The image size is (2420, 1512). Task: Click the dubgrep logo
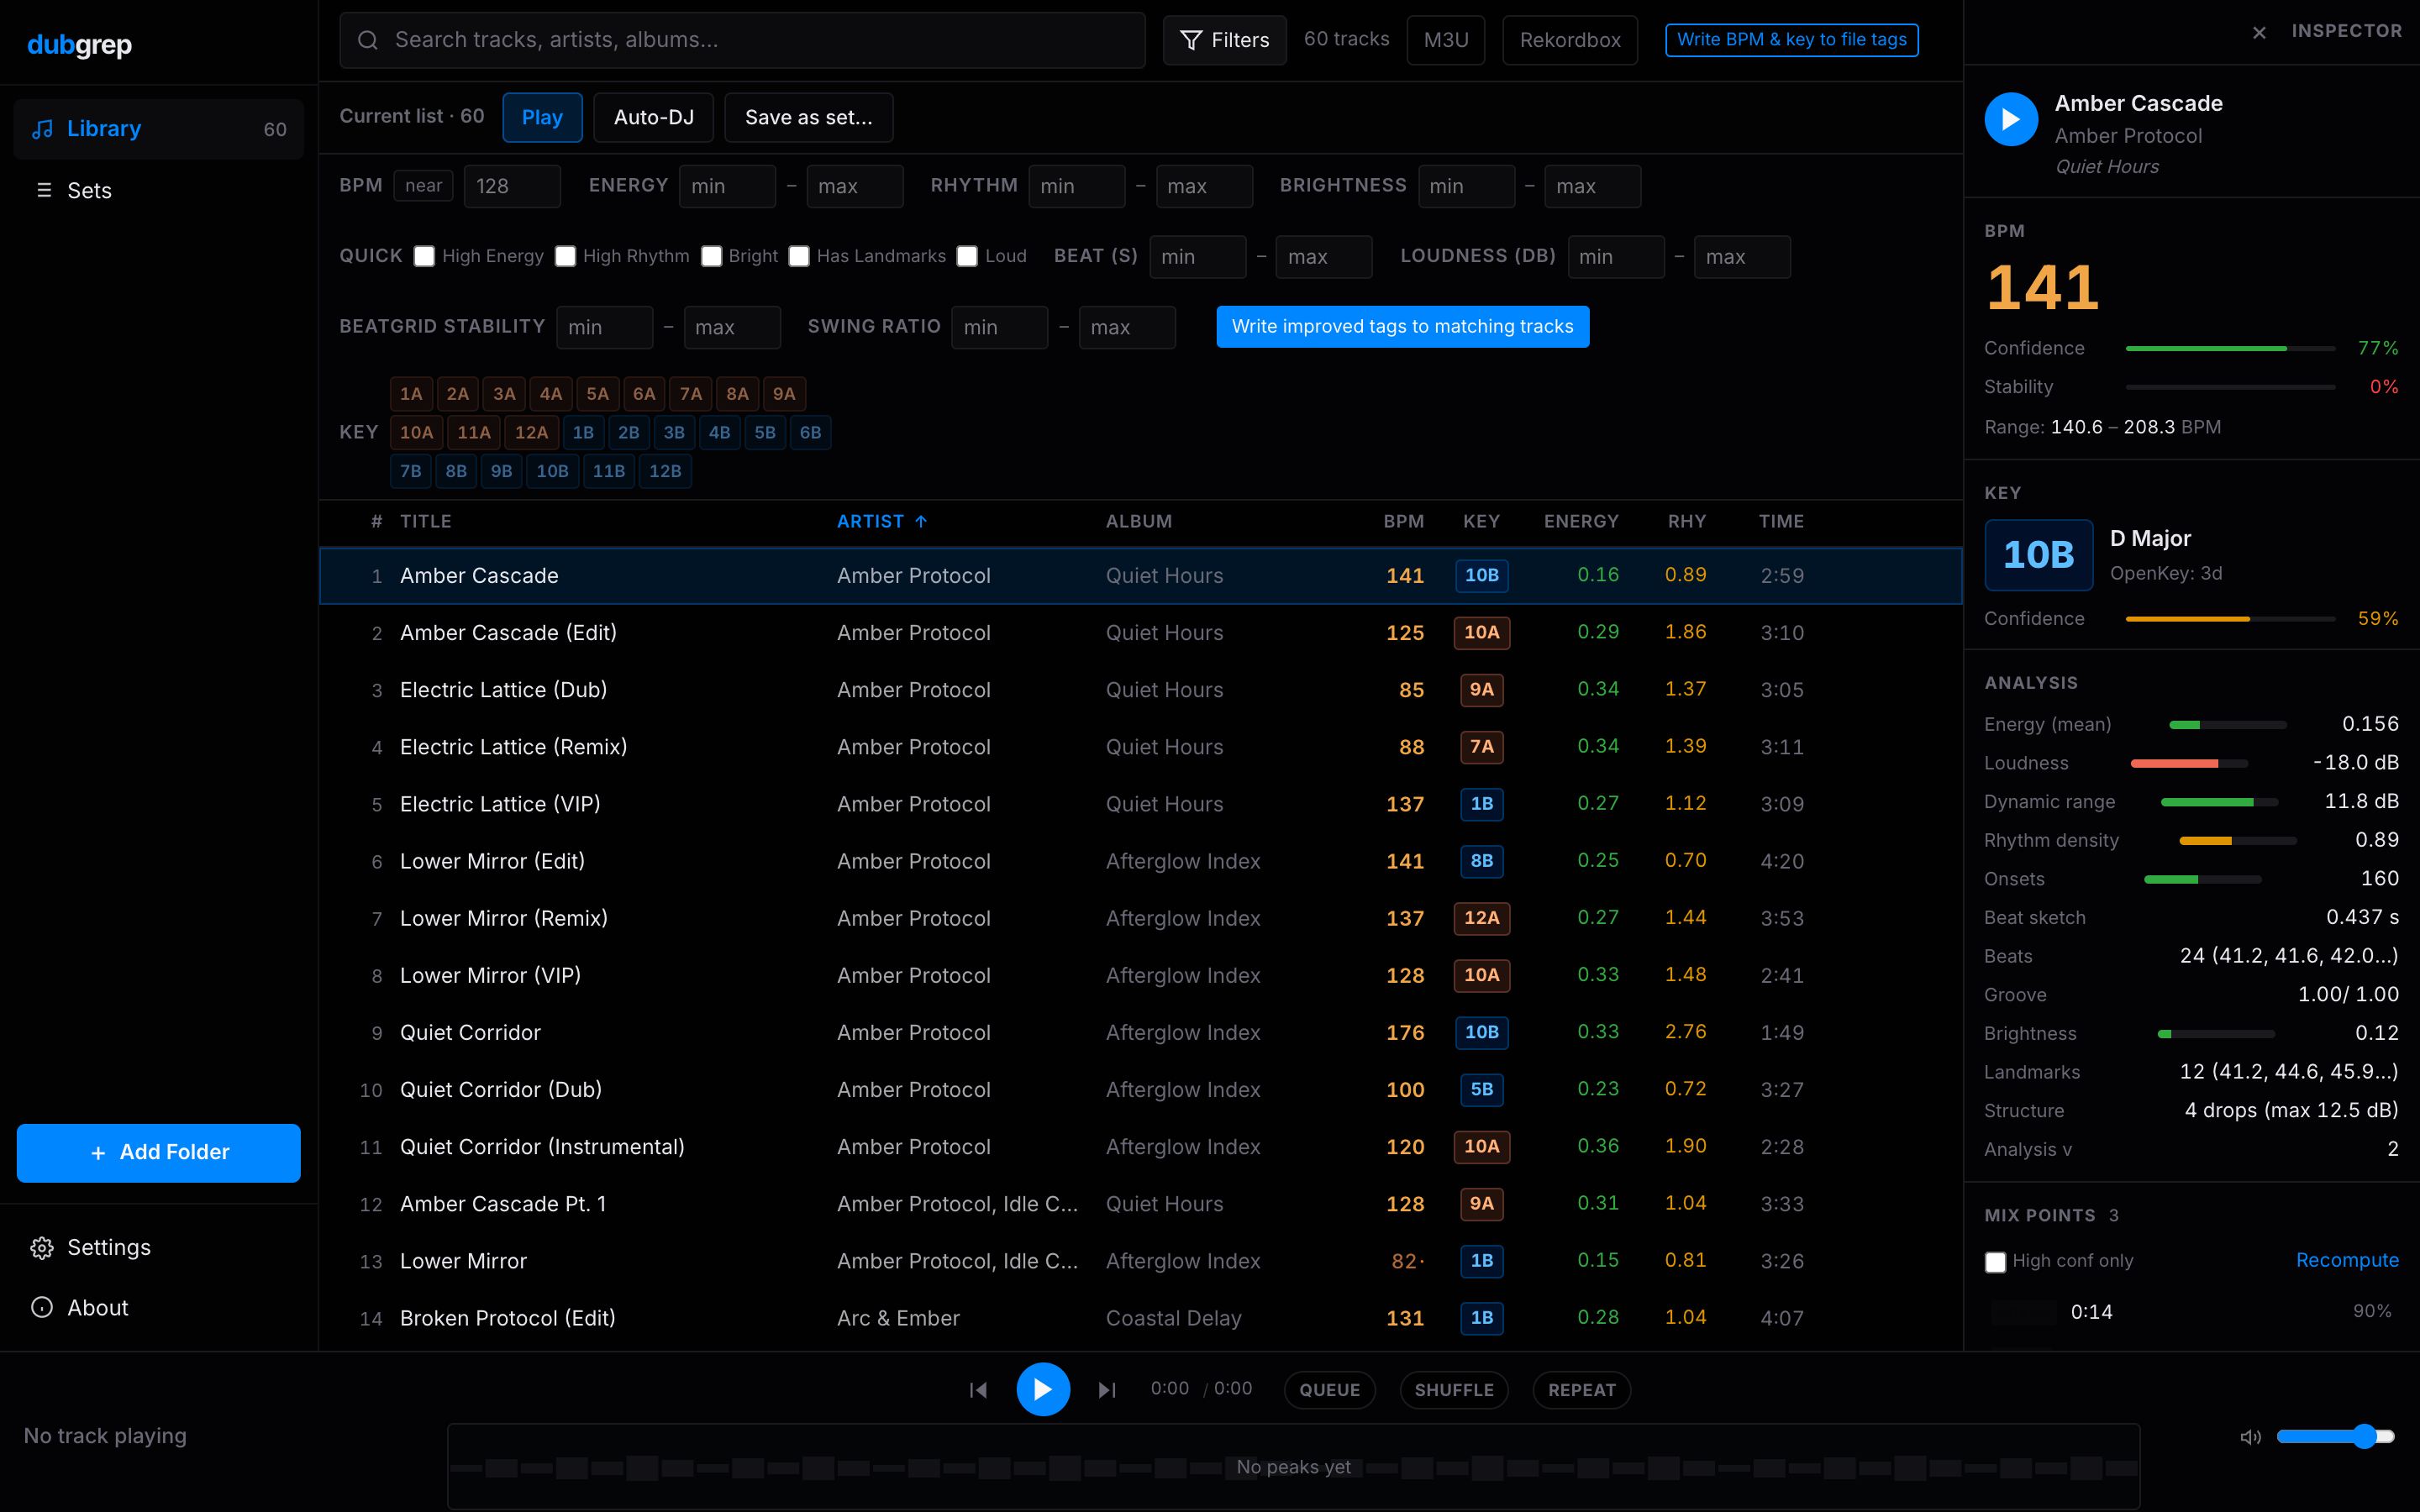point(80,45)
